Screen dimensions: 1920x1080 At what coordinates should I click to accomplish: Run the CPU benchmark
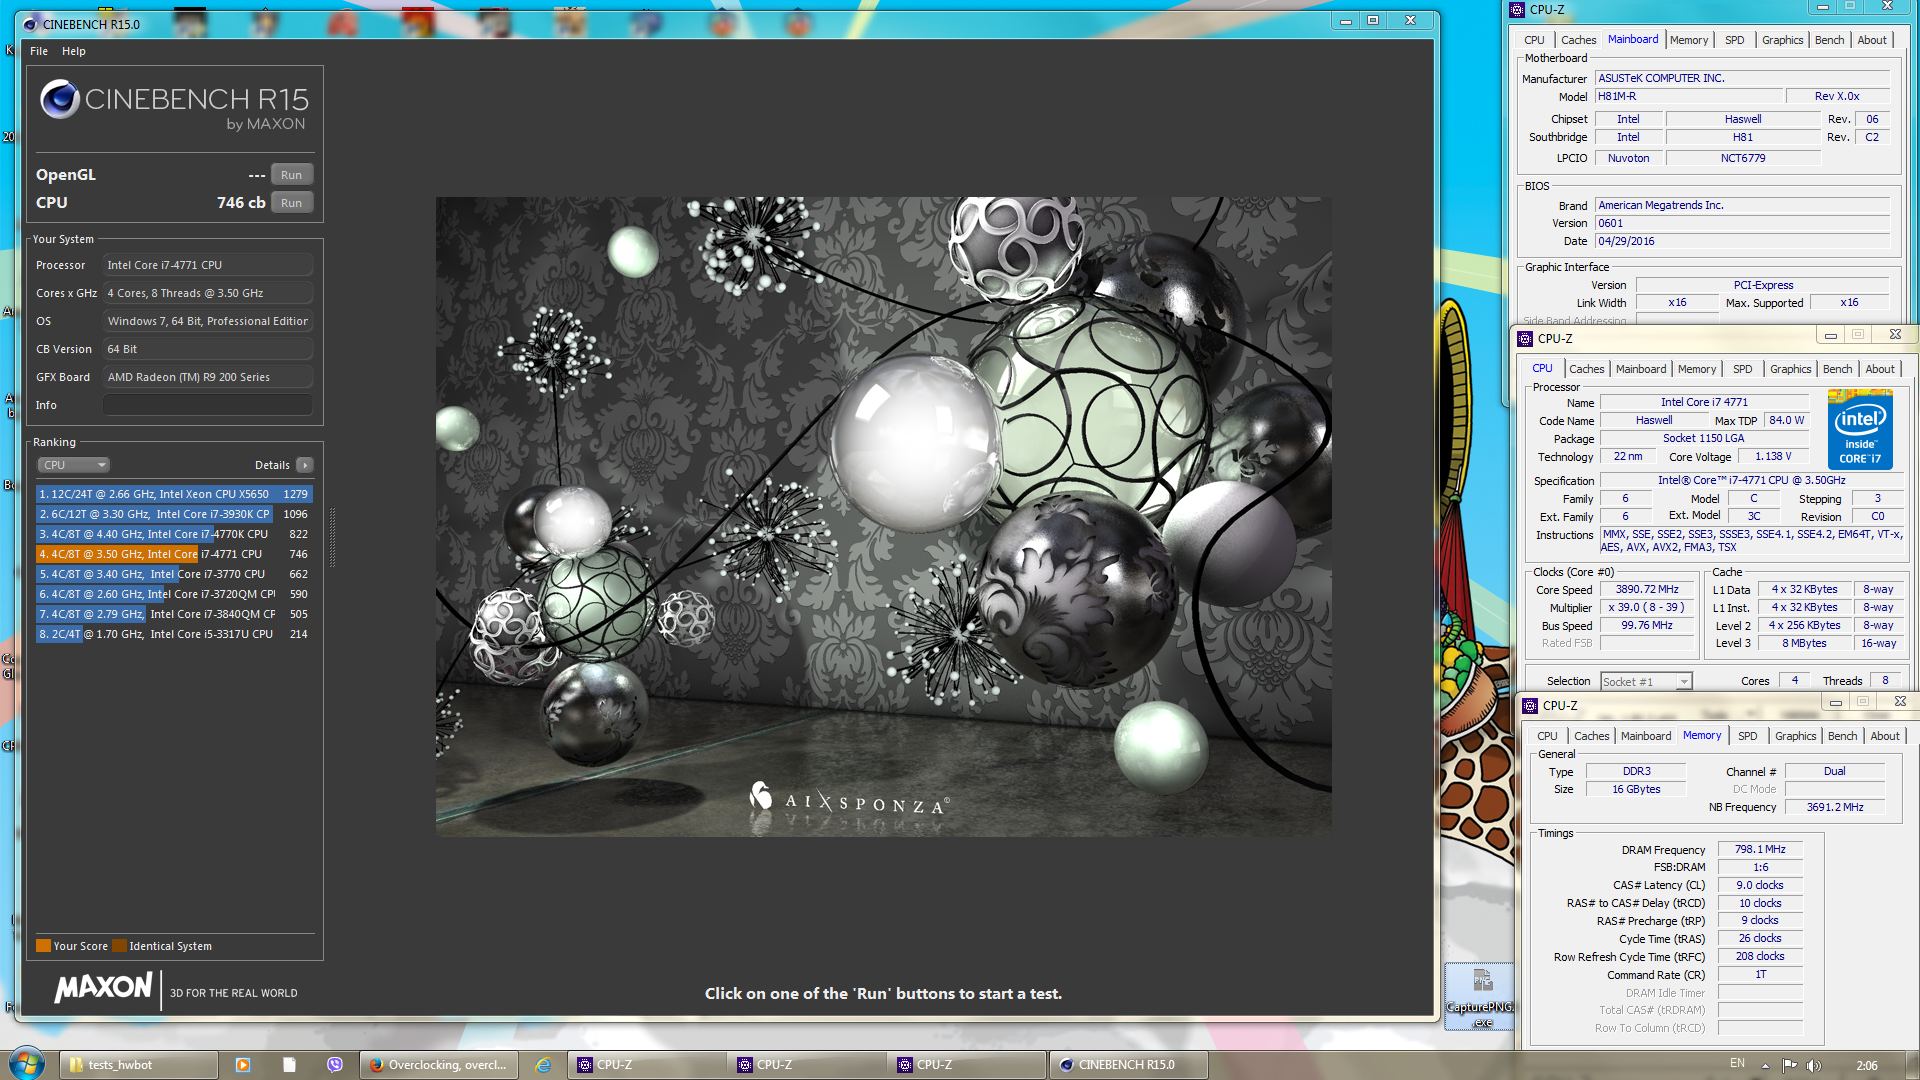coord(291,203)
